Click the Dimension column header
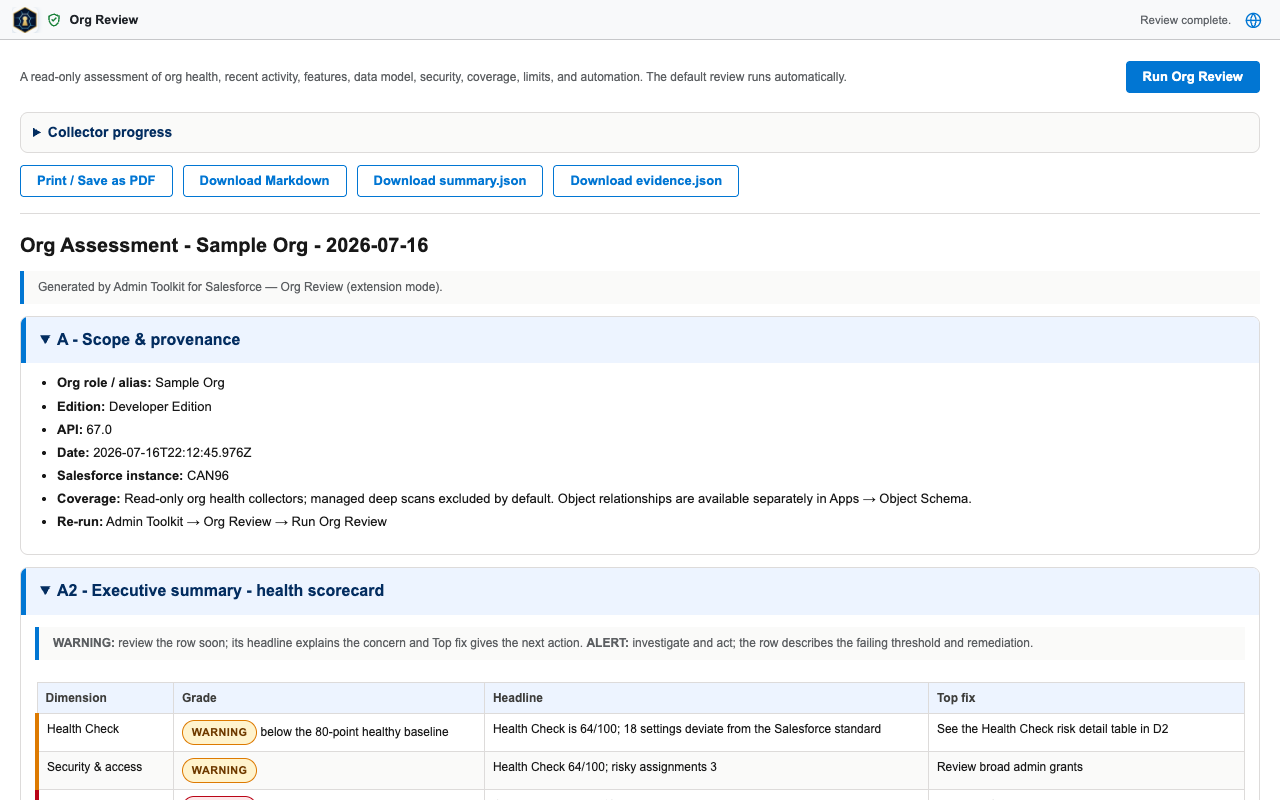 (105, 698)
